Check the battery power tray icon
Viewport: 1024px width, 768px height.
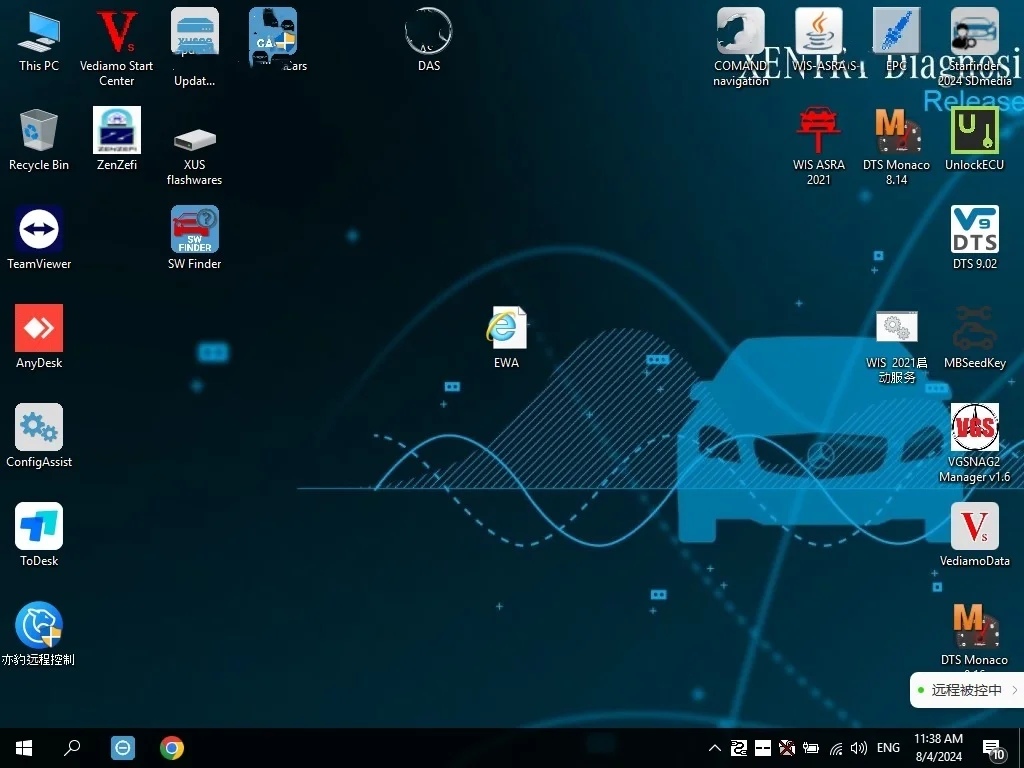coord(811,748)
